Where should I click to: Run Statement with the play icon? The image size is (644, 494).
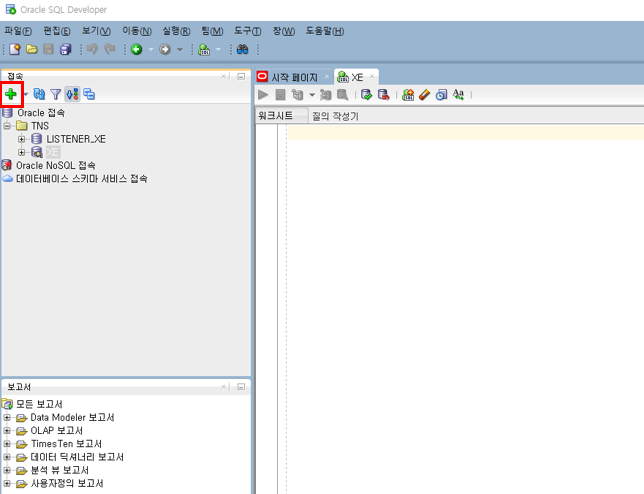point(263,95)
